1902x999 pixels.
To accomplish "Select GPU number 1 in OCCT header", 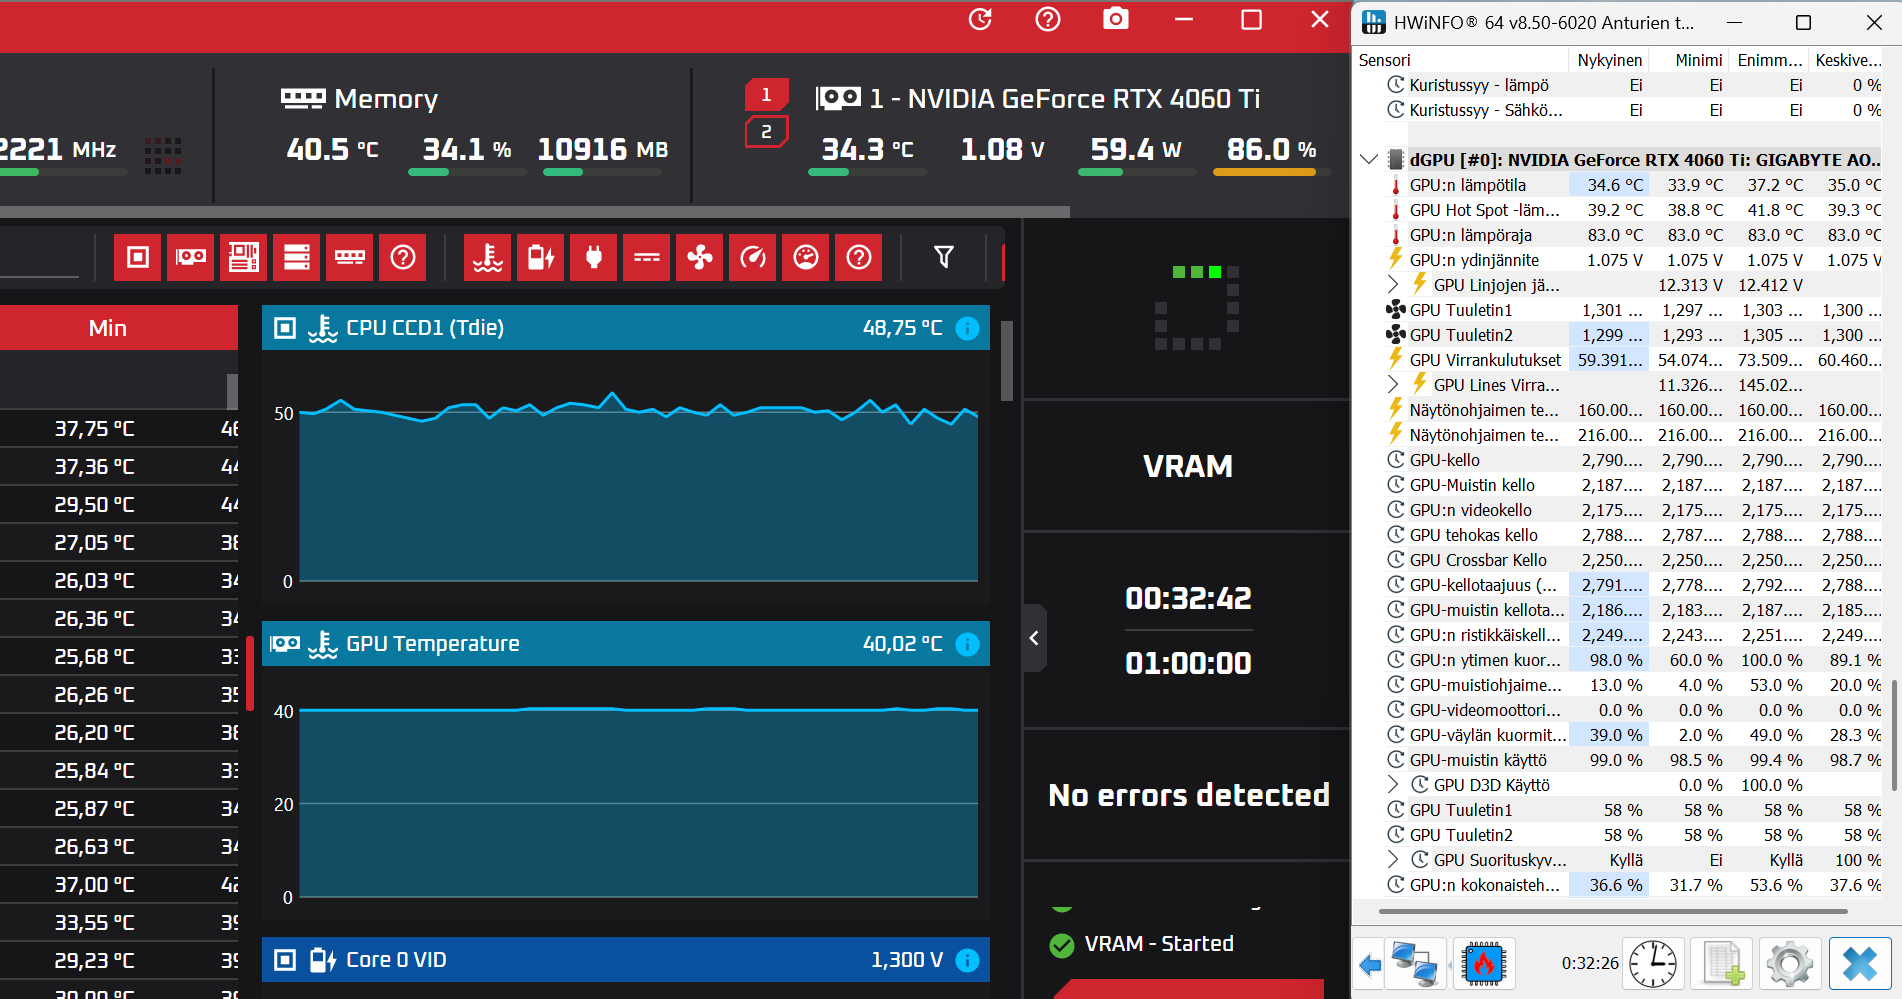I will 766,95.
